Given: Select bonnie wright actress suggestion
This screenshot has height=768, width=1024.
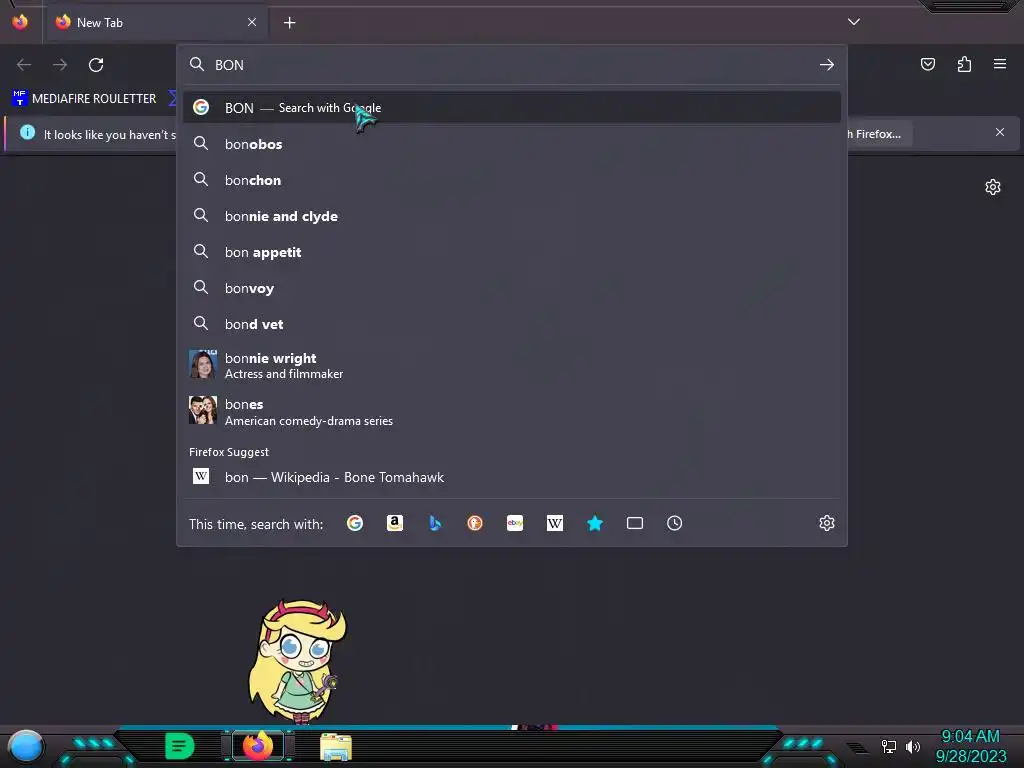Looking at the screenshot, I should pos(512,365).
